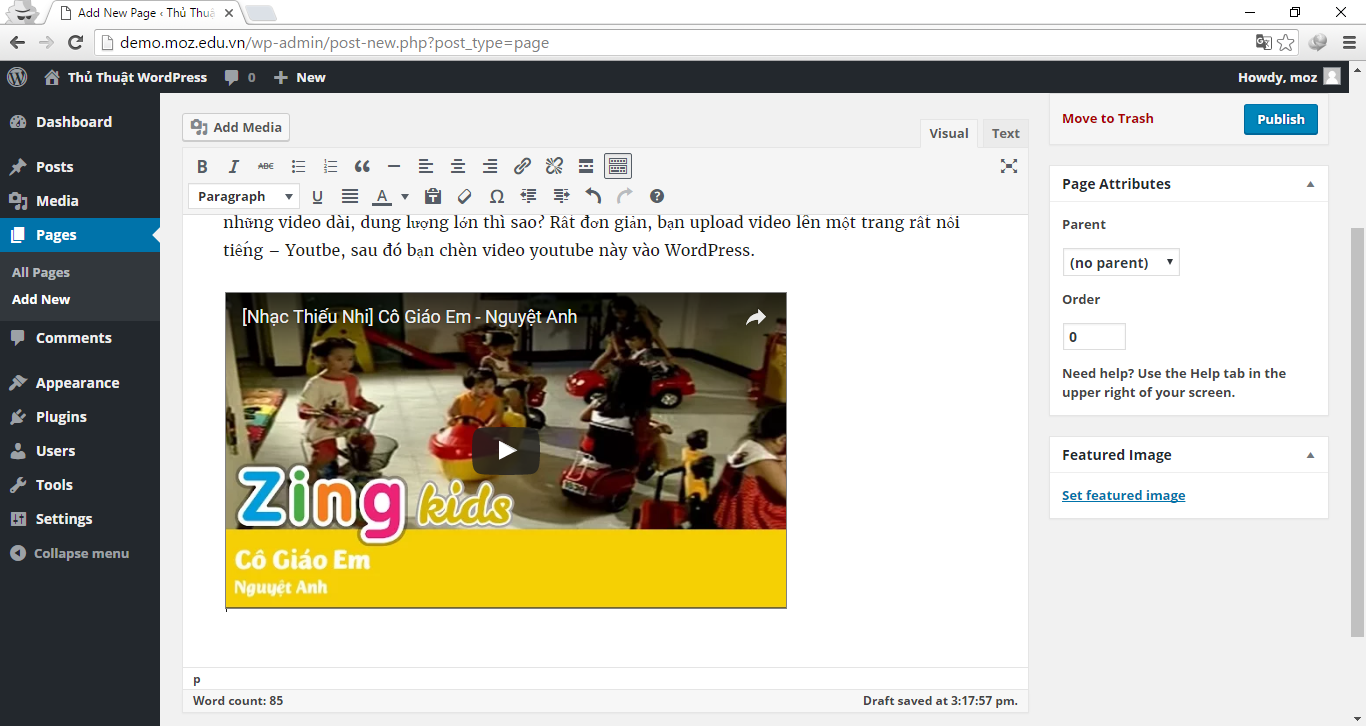This screenshot has height=726, width=1366.
Task: Clear formatting with the eraser icon
Action: pos(465,196)
